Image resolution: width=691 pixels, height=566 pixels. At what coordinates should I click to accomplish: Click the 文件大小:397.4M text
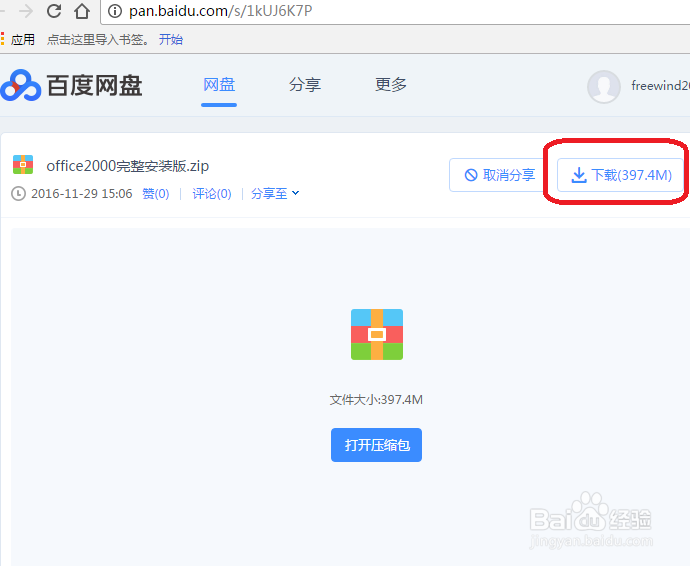click(376, 400)
